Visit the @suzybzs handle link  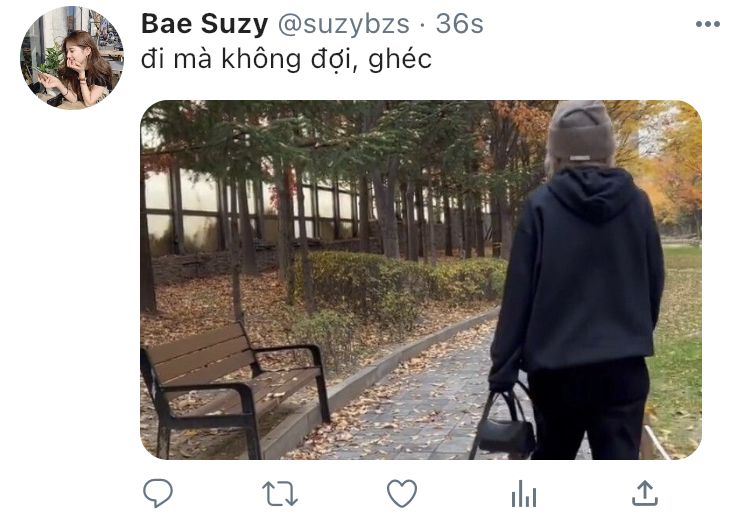pyautogui.click(x=343, y=24)
